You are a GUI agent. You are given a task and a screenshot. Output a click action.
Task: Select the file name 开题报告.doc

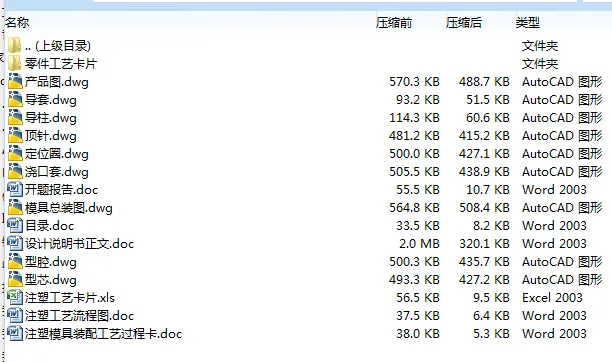(61, 189)
